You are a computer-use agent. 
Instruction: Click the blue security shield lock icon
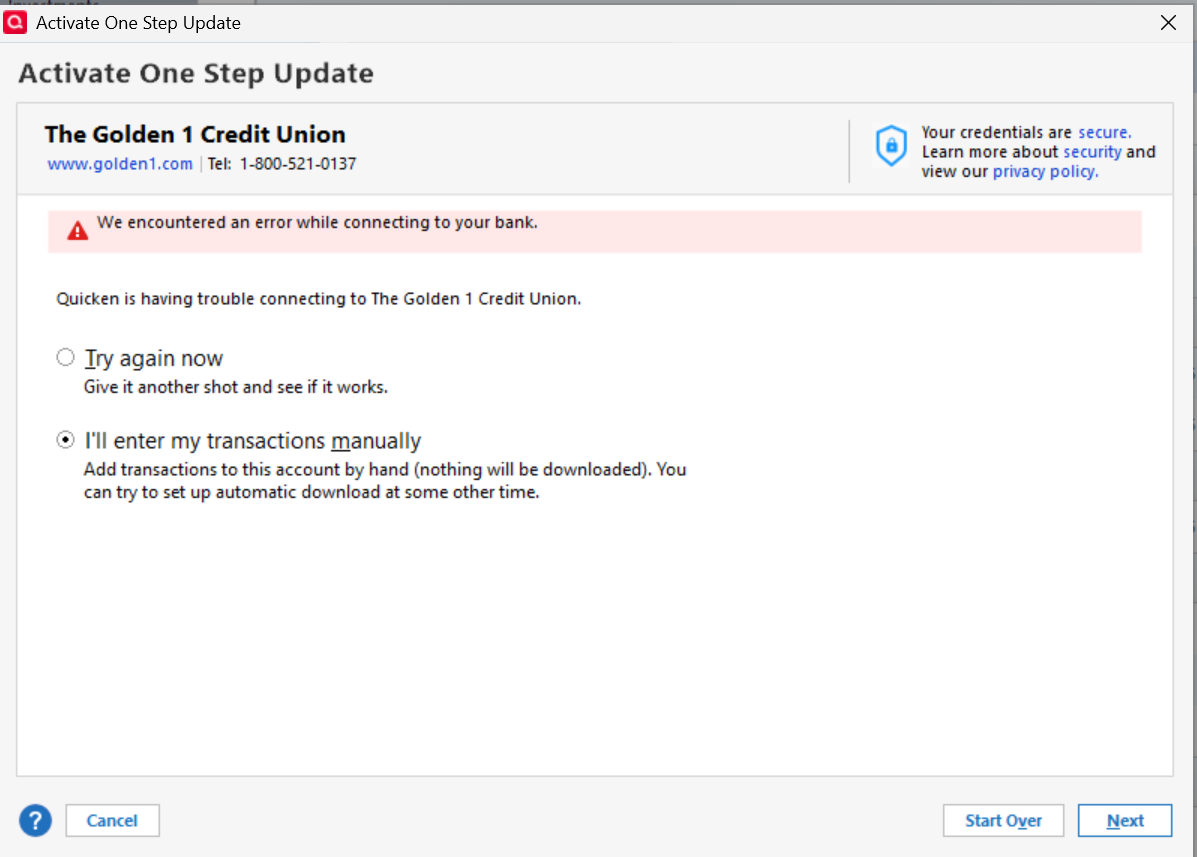click(x=891, y=145)
